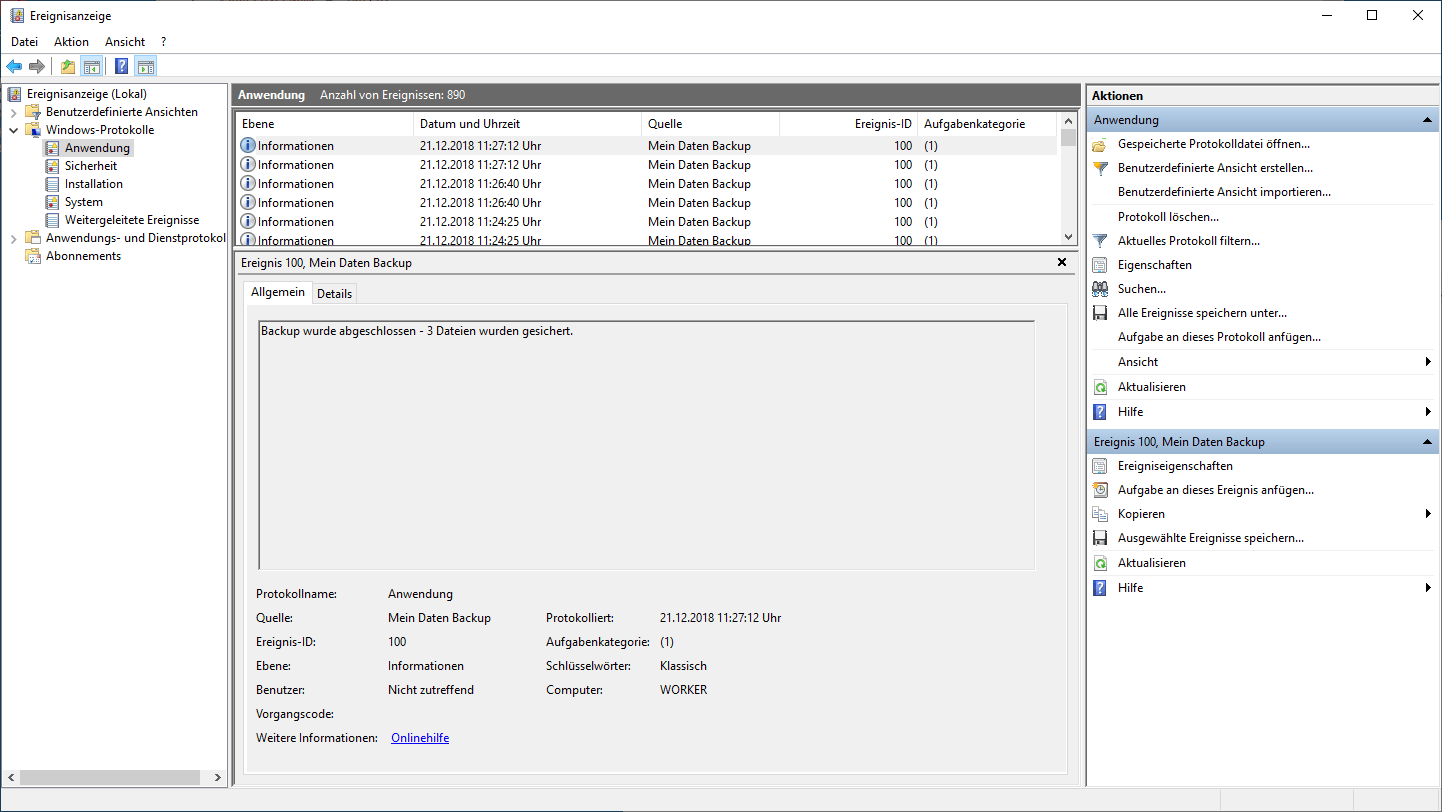Click Protokoll löschen... action
Image resolution: width=1442 pixels, height=812 pixels.
click(1168, 217)
